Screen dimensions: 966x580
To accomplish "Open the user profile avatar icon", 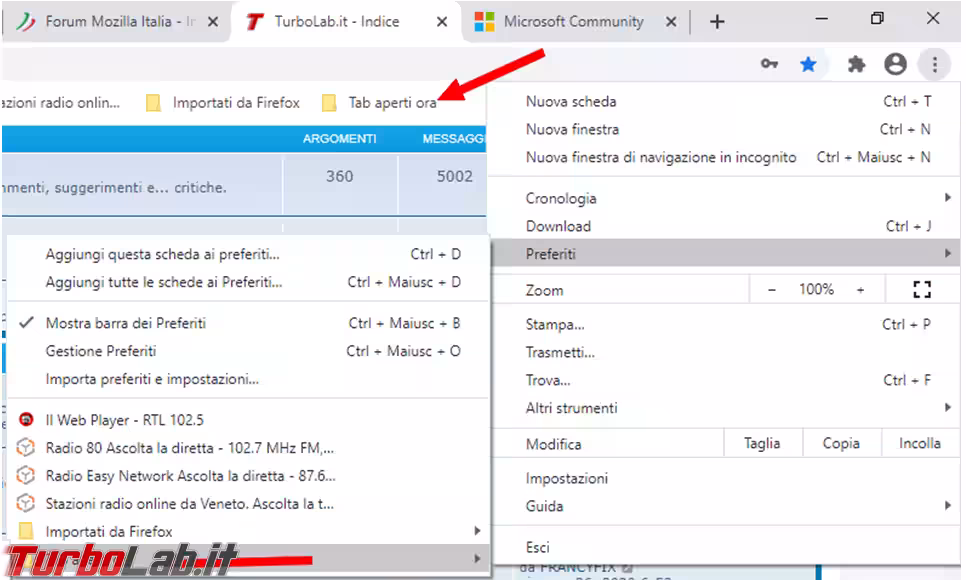I will (895, 64).
